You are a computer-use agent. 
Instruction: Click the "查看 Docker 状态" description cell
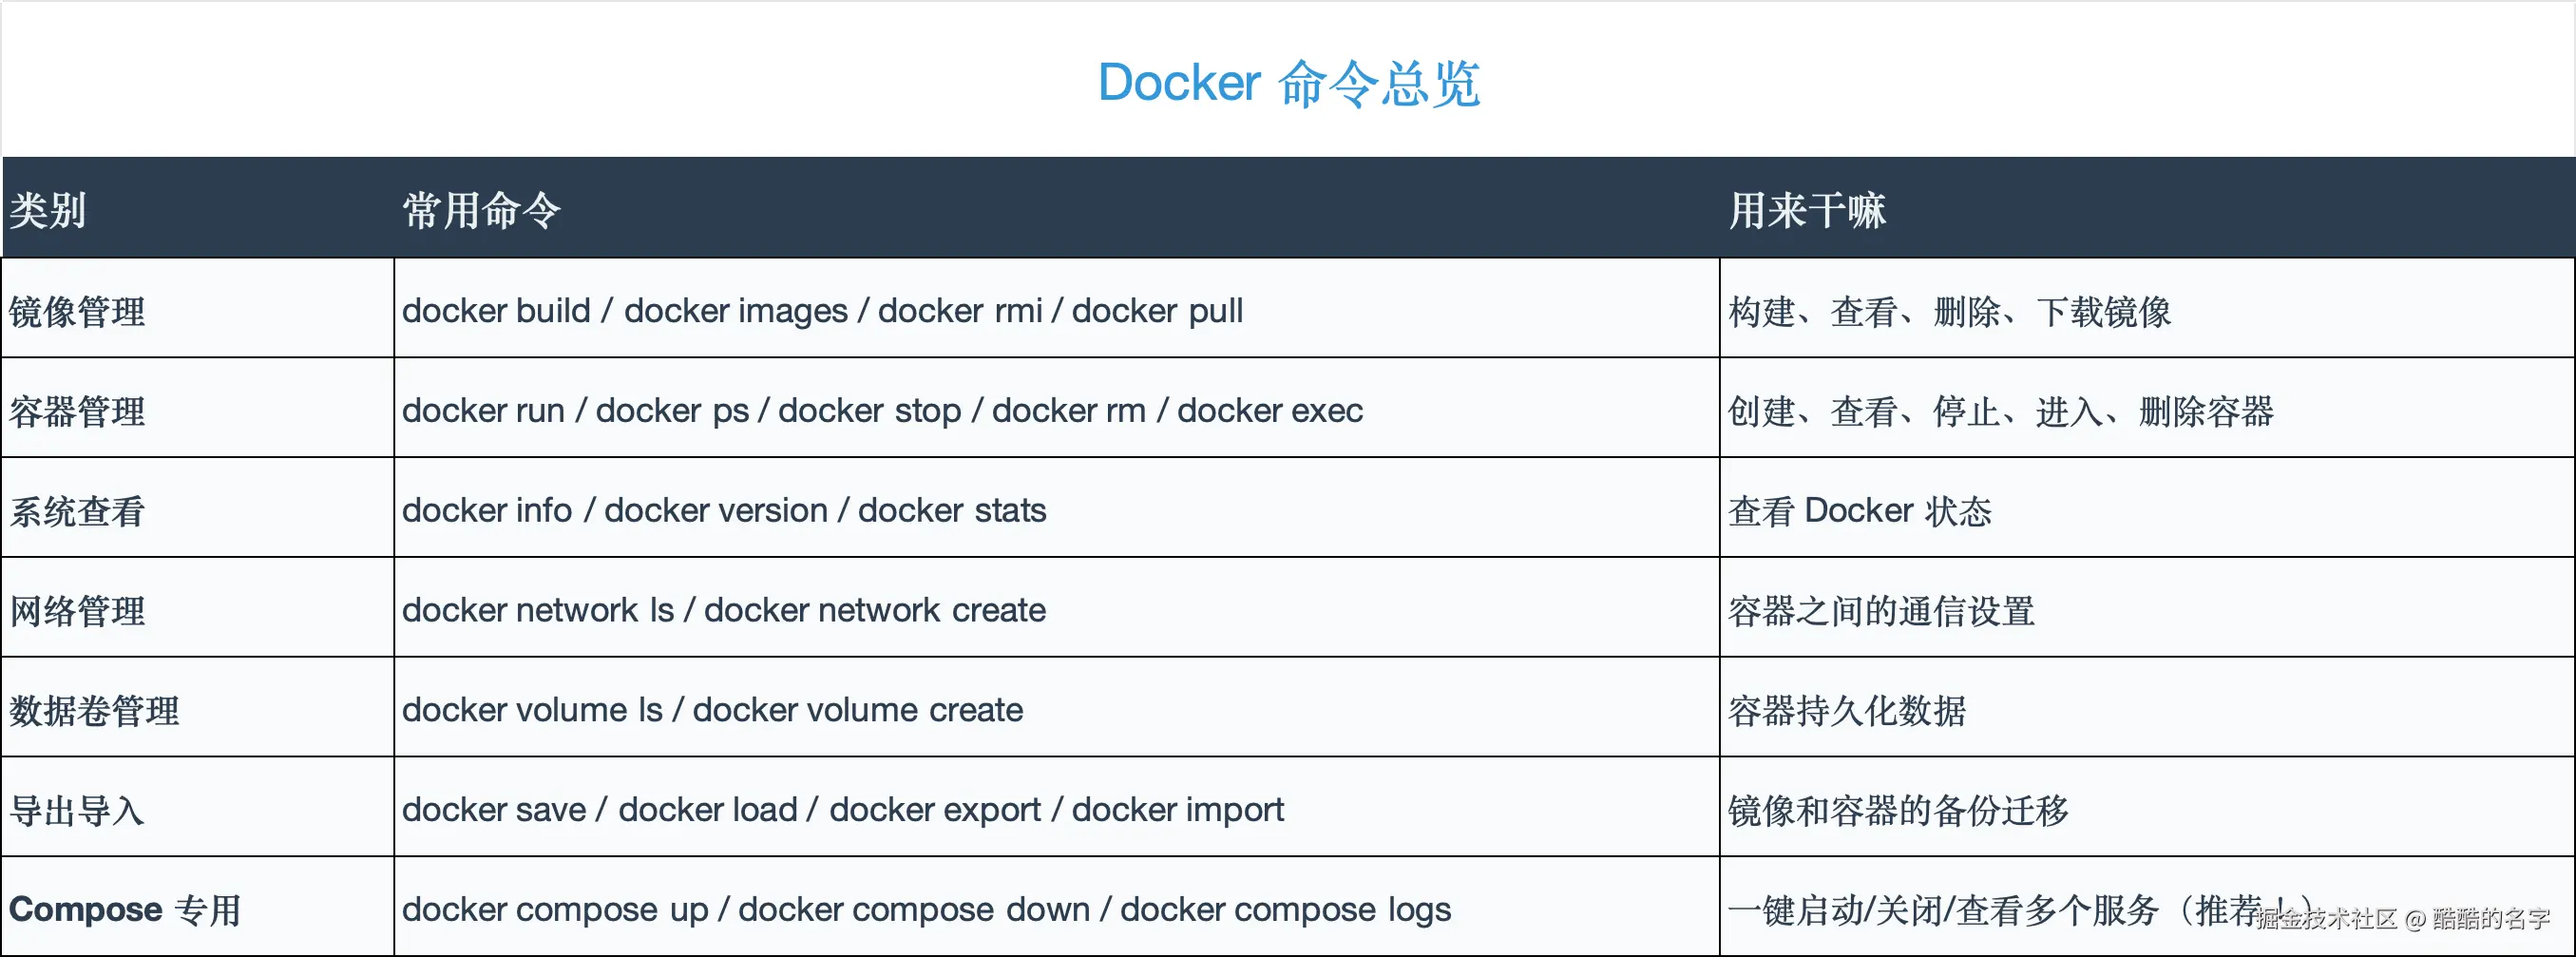1859,511
